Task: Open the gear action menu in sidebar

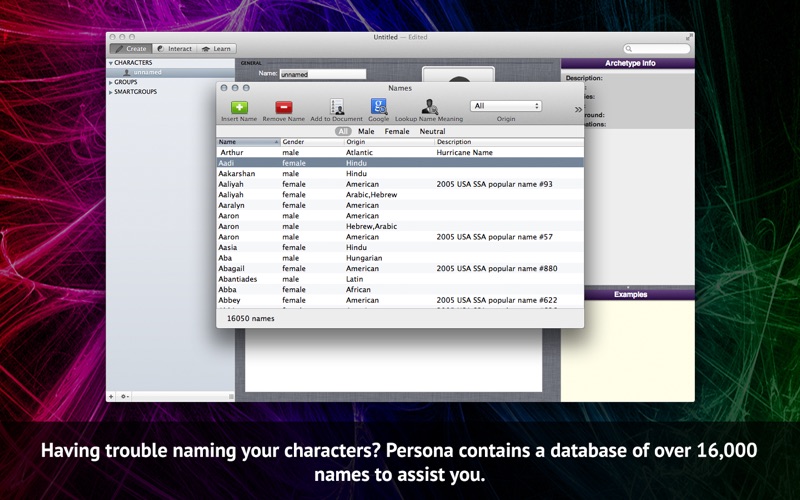Action: click(x=124, y=396)
